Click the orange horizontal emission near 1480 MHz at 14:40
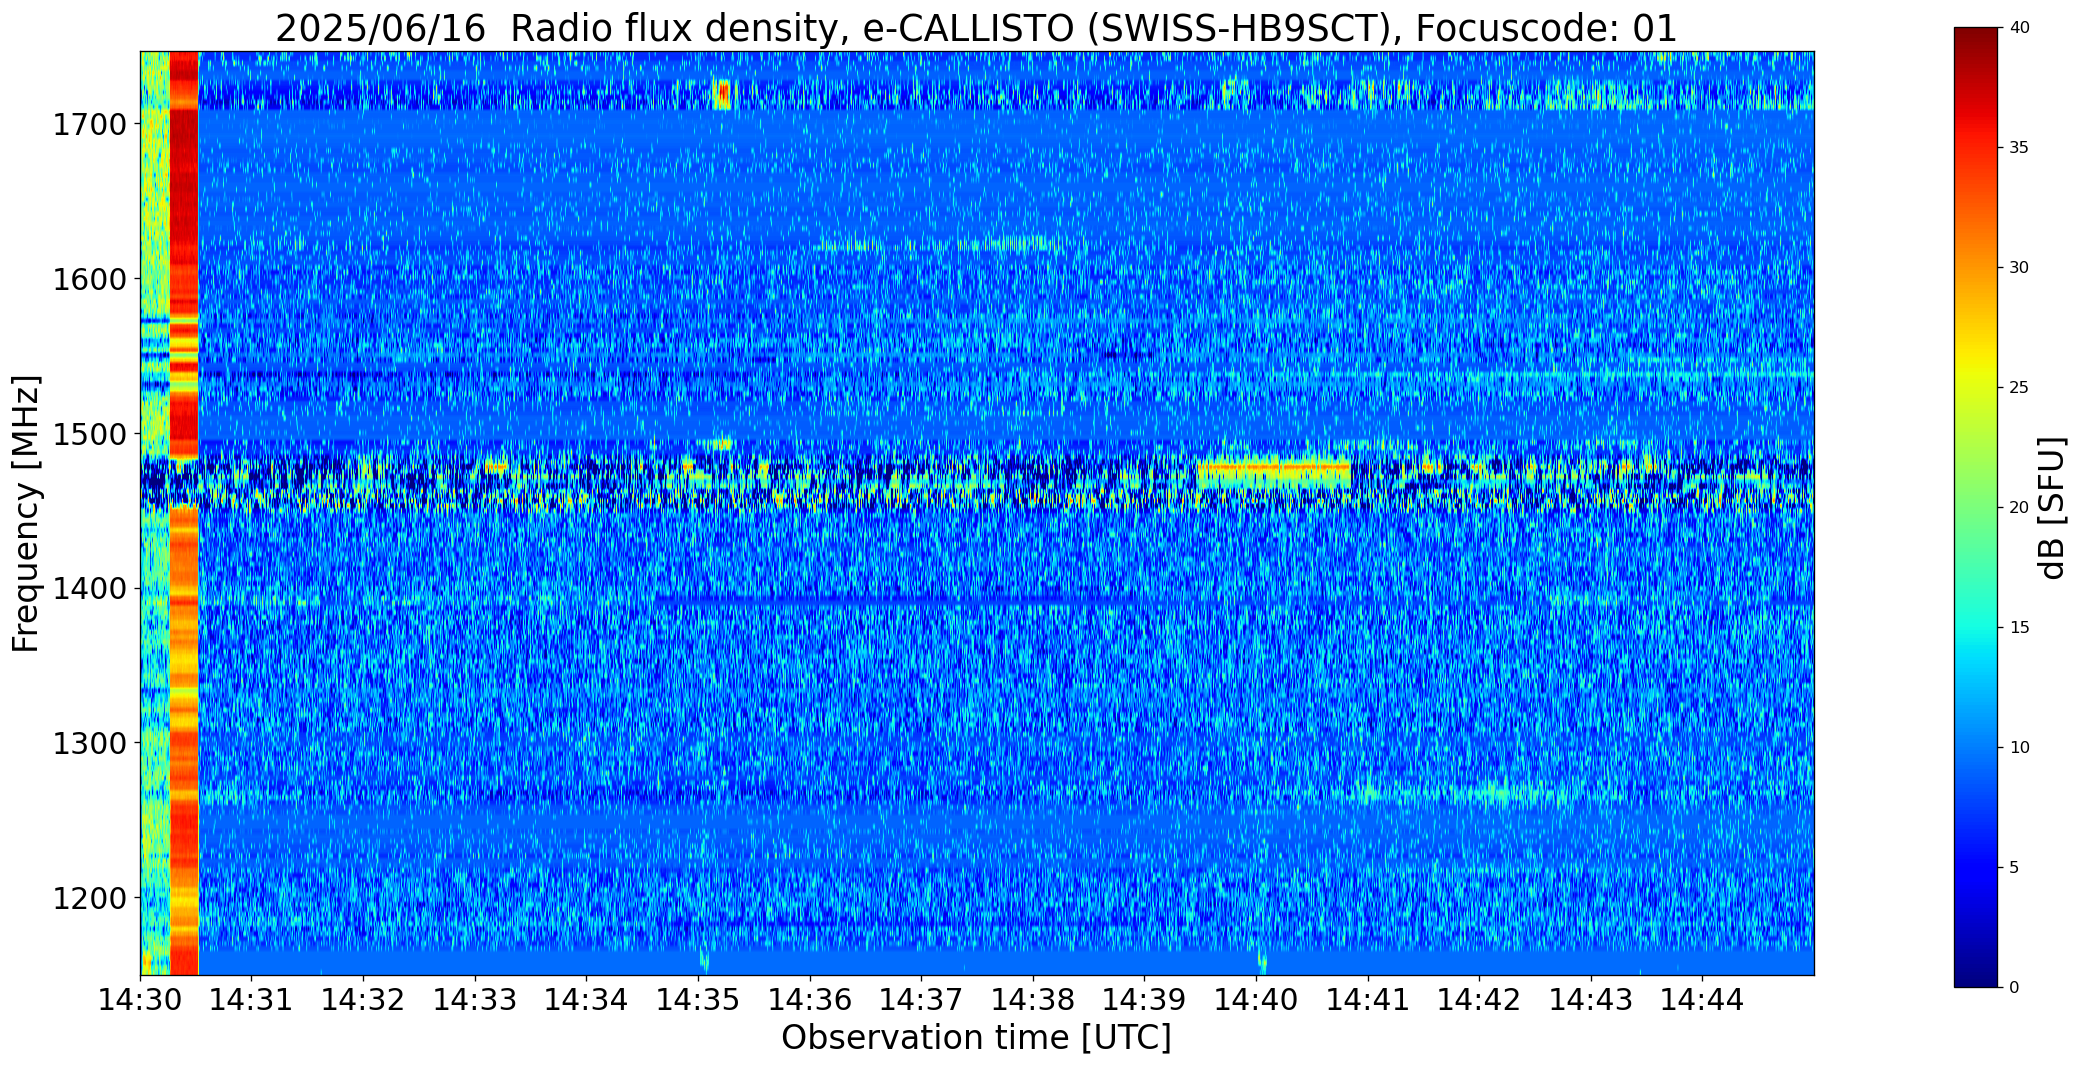2082x1067 pixels. [x=1275, y=467]
